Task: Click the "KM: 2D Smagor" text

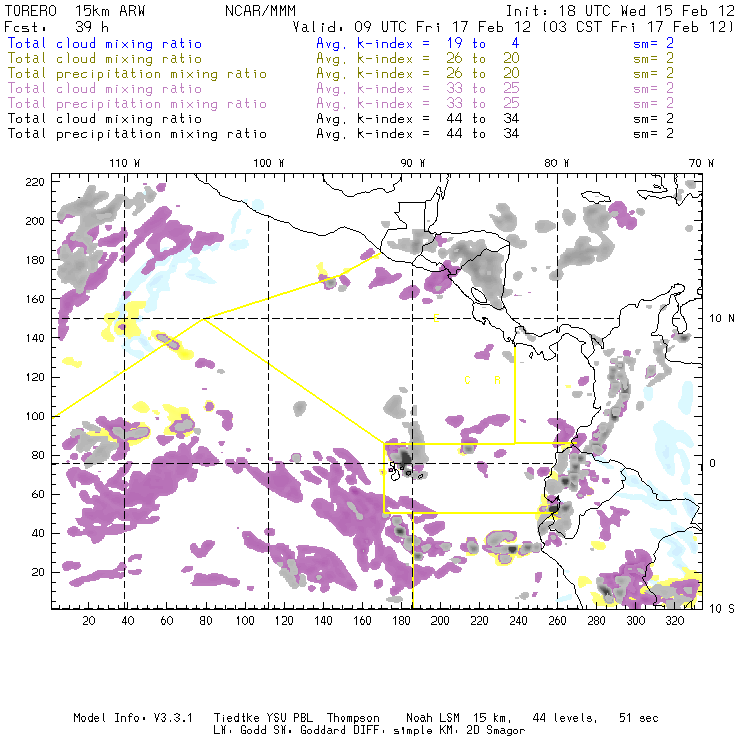Action: click(483, 730)
